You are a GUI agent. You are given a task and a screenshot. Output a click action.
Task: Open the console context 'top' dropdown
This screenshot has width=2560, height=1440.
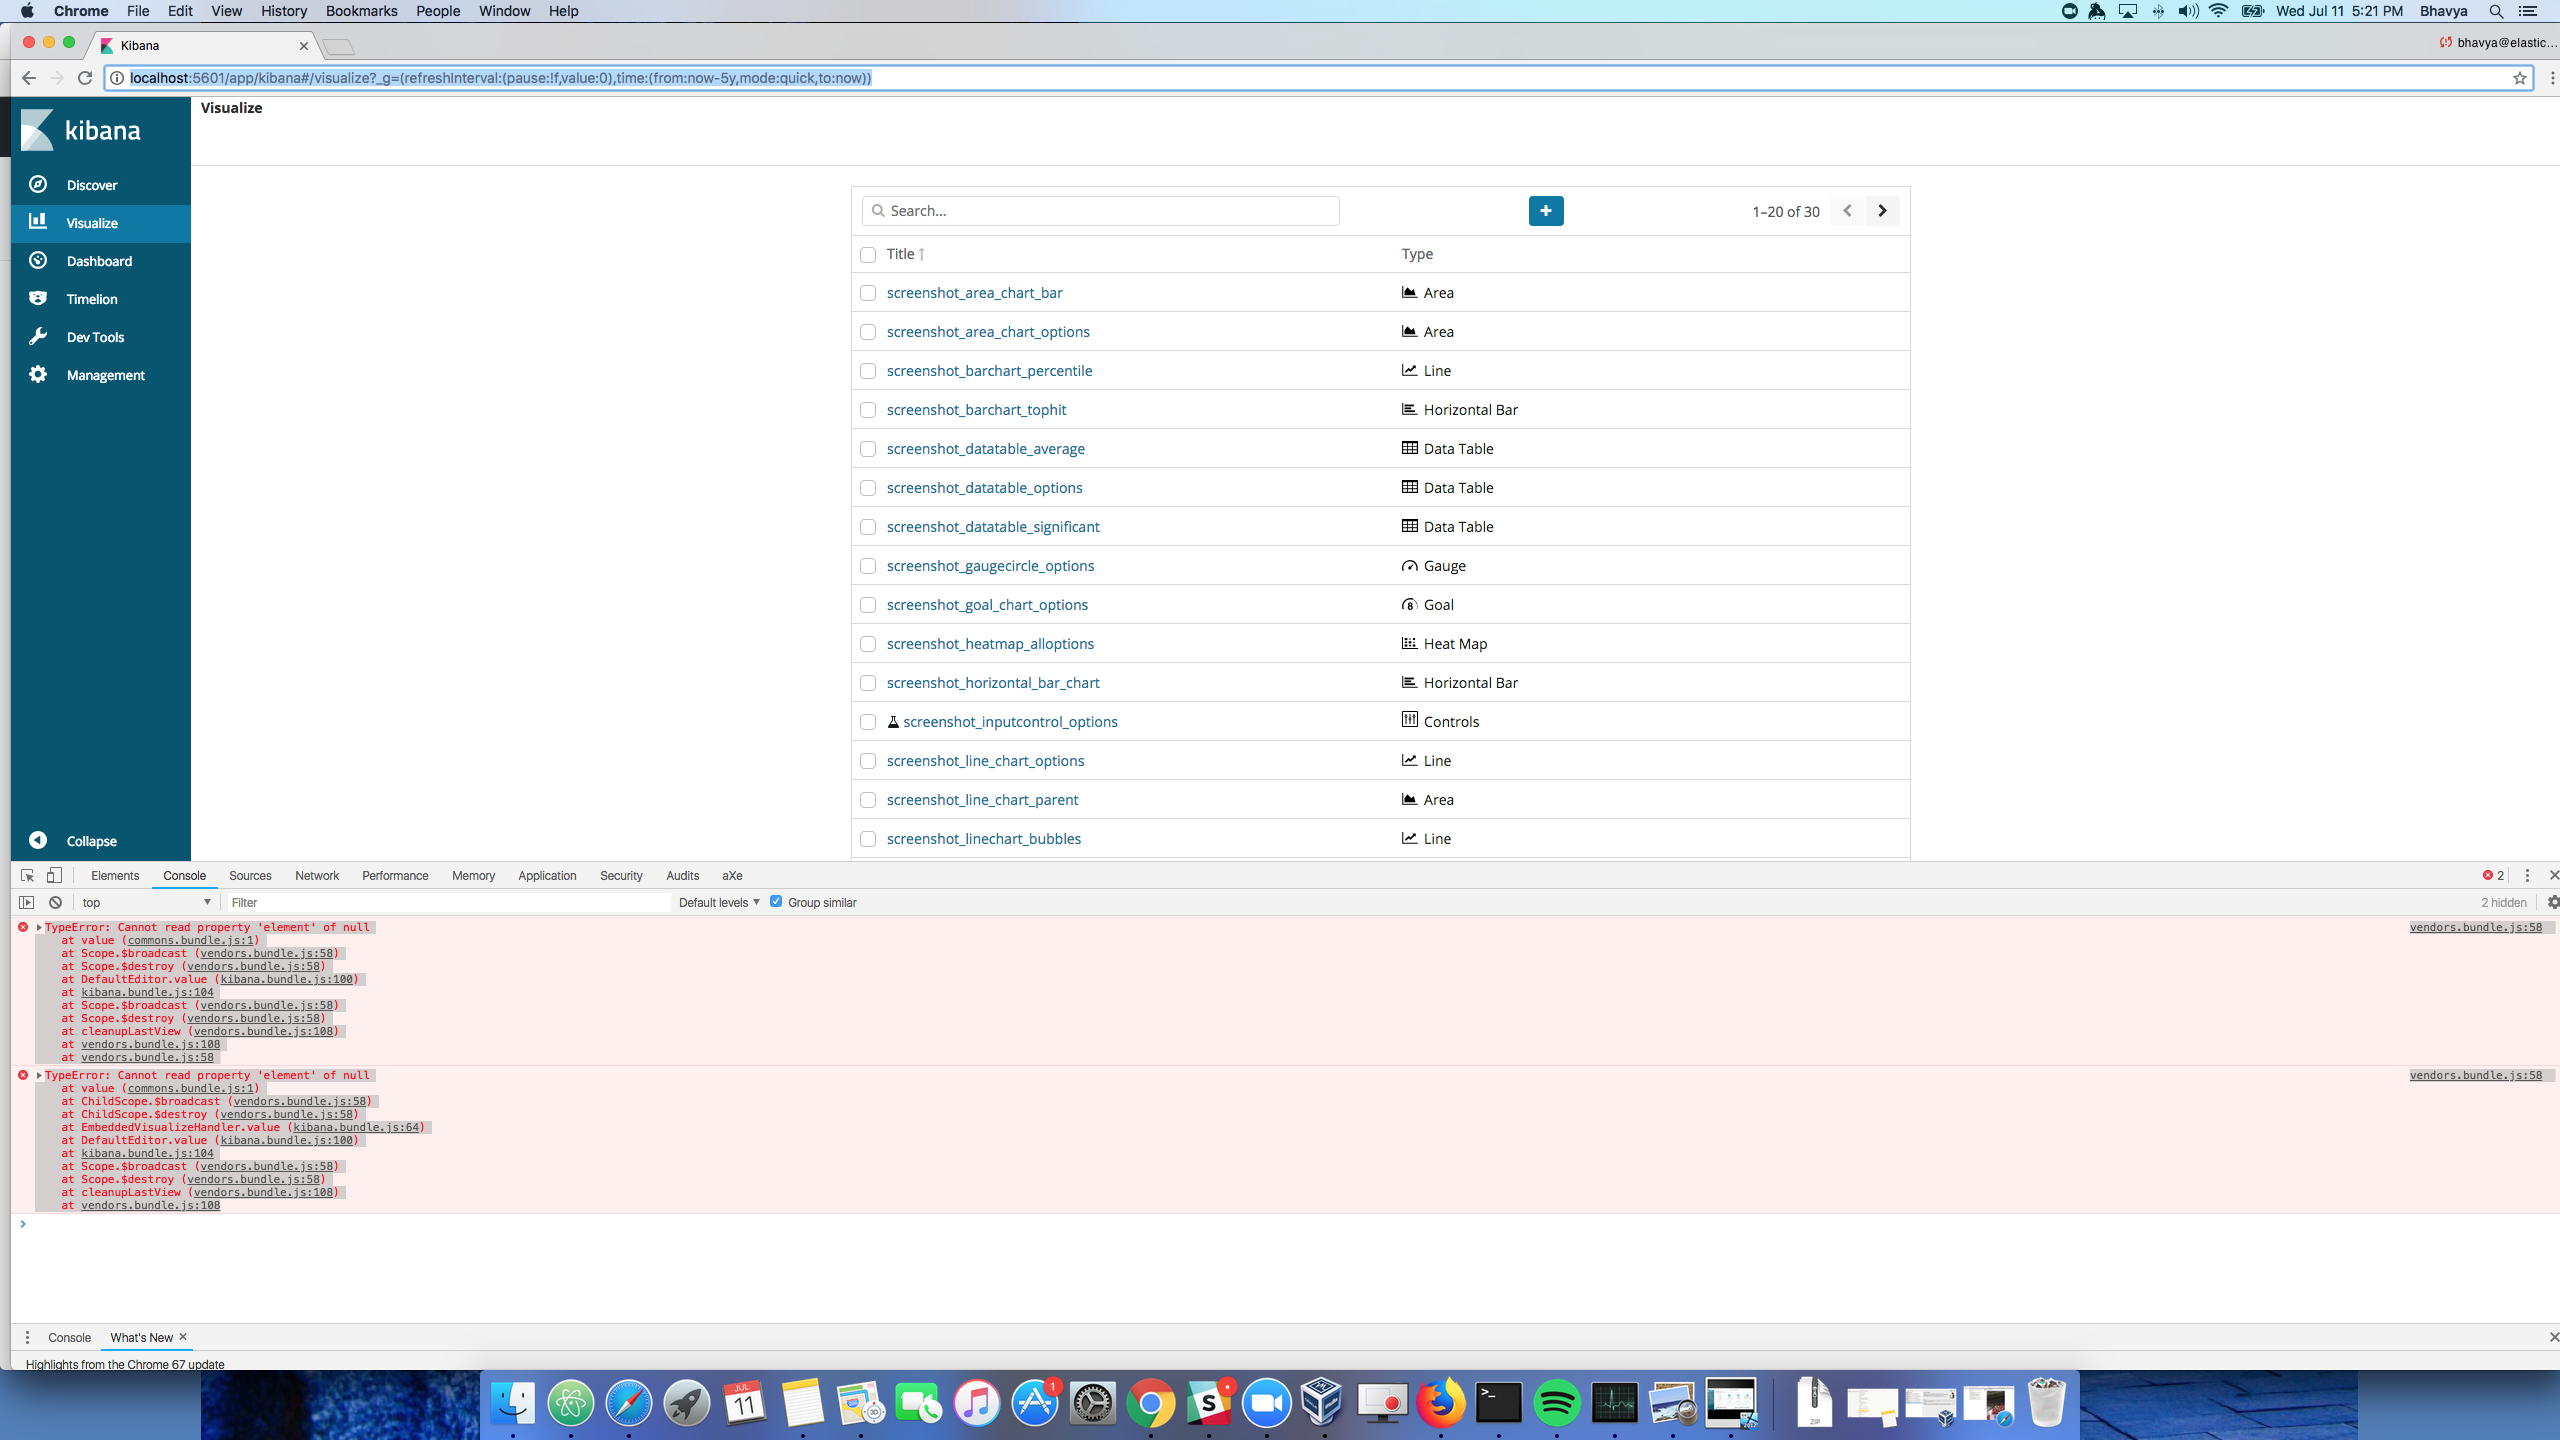146,902
